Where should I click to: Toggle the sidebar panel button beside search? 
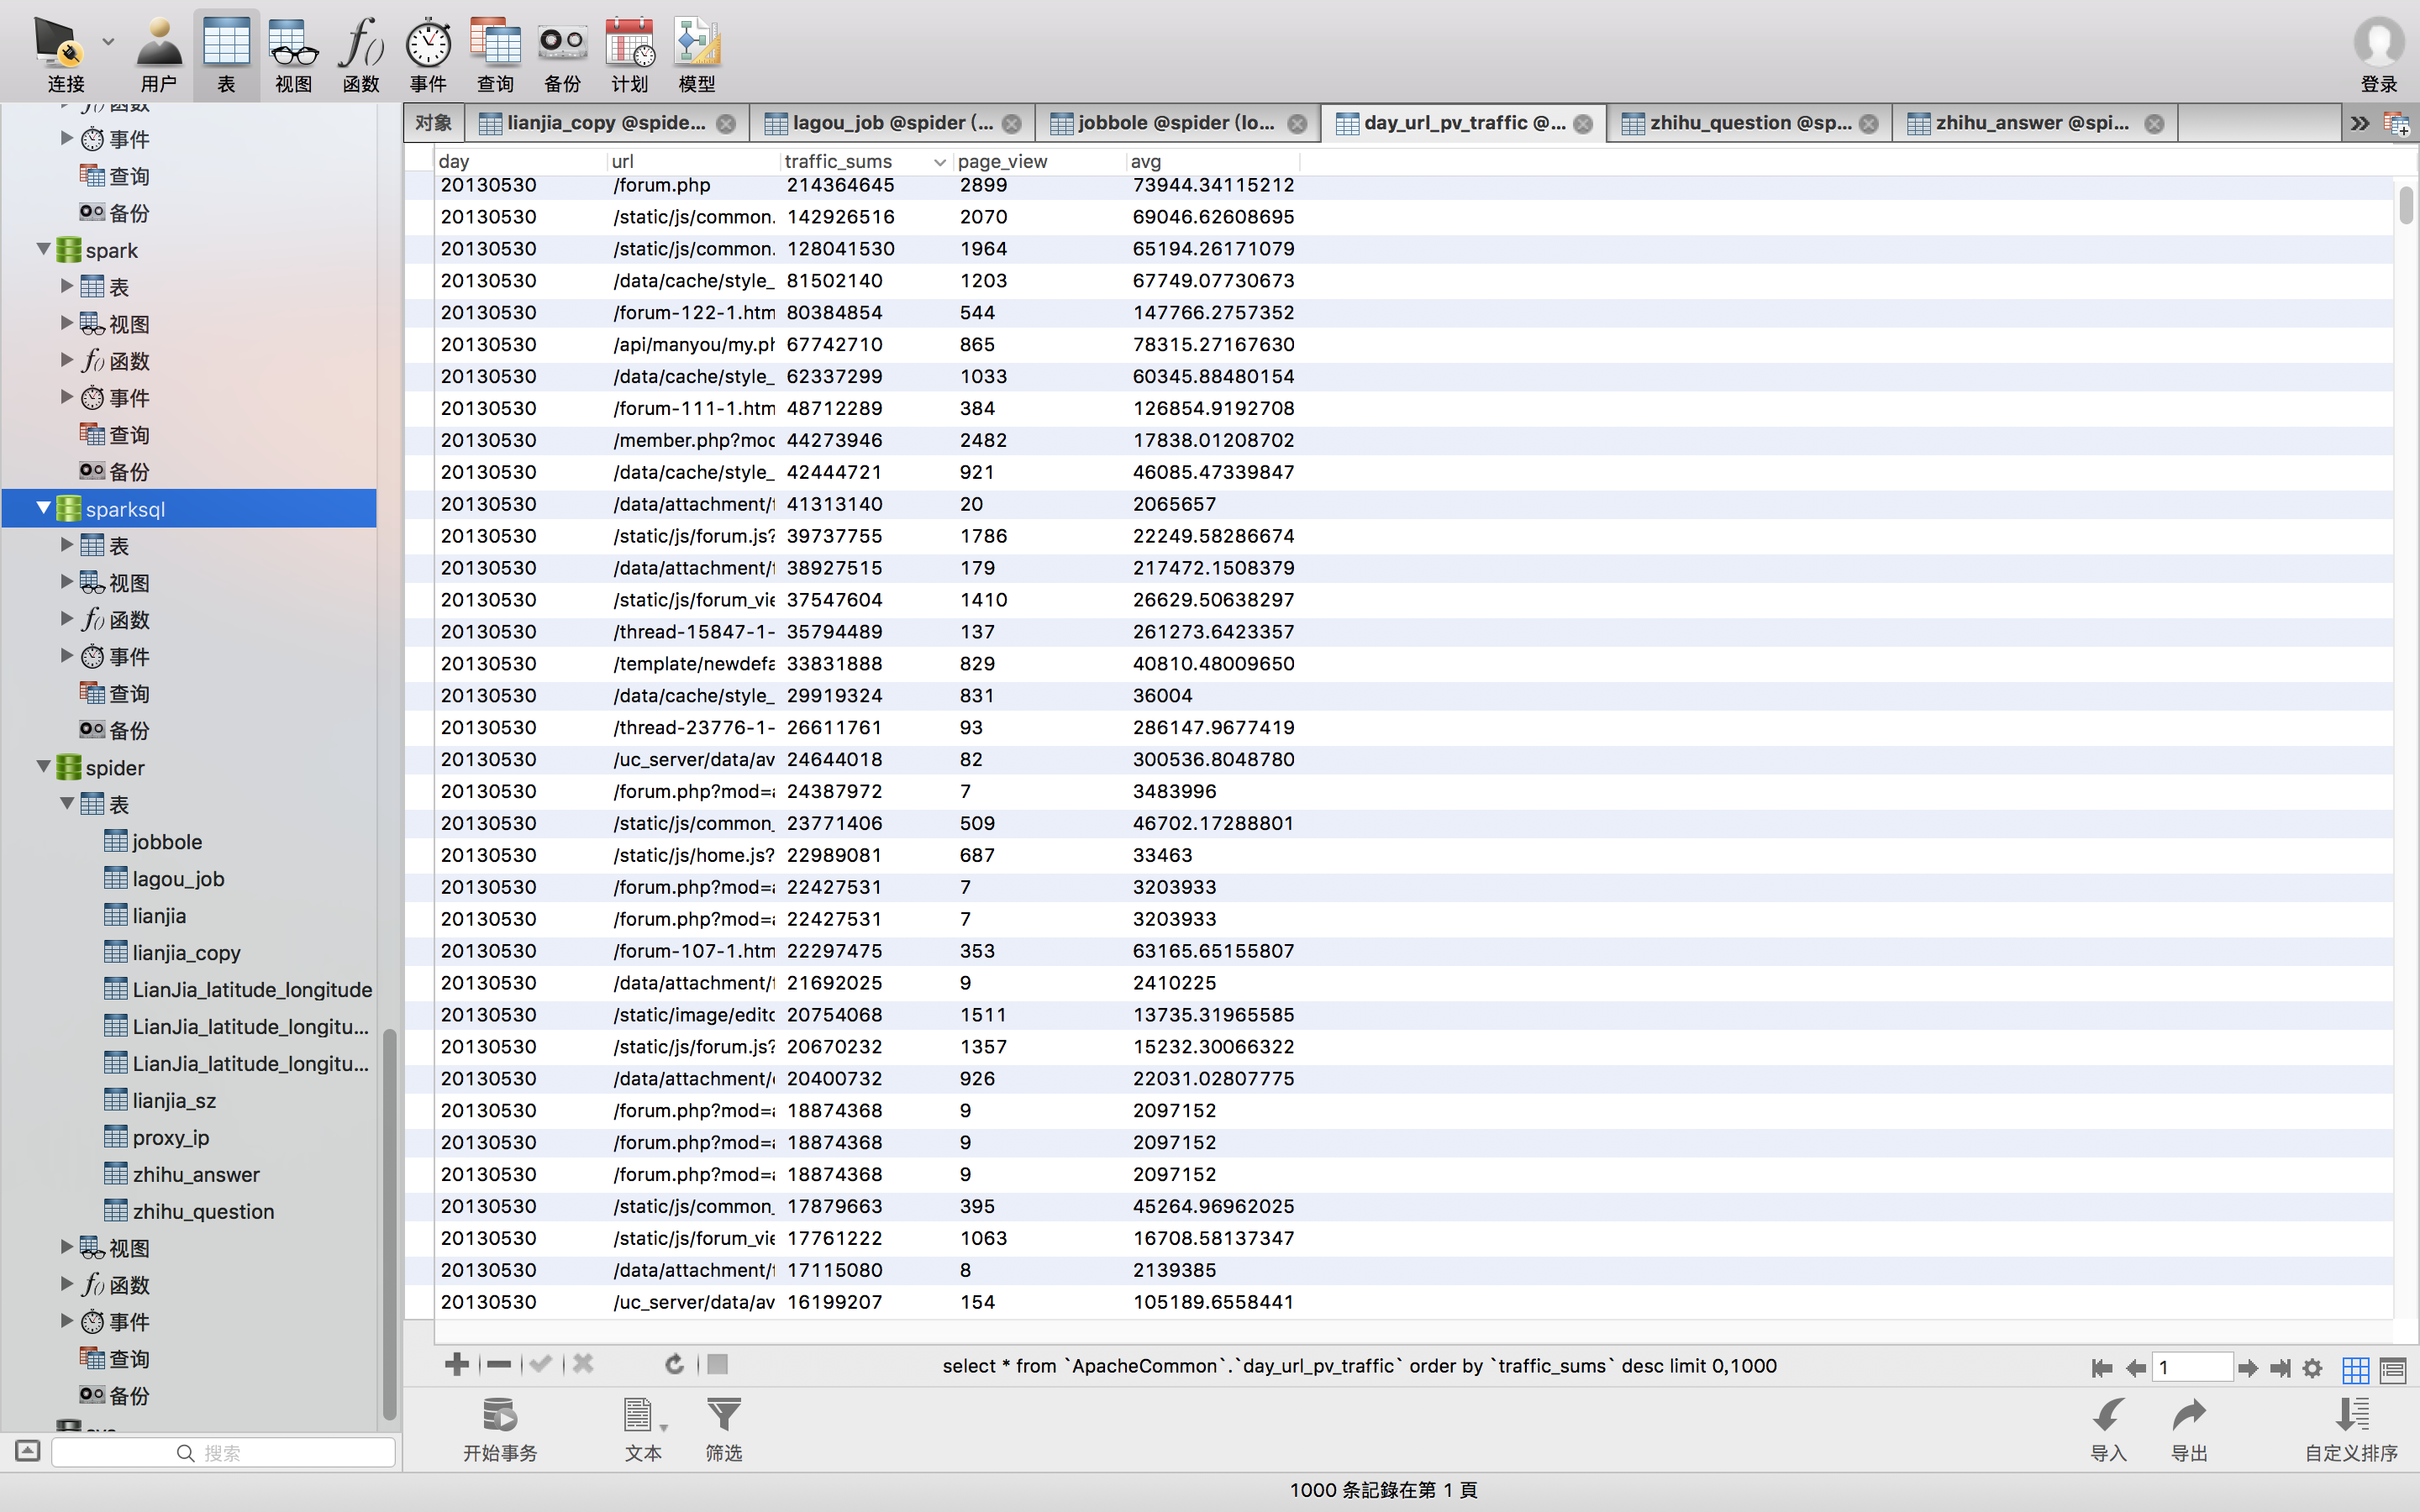(28, 1451)
